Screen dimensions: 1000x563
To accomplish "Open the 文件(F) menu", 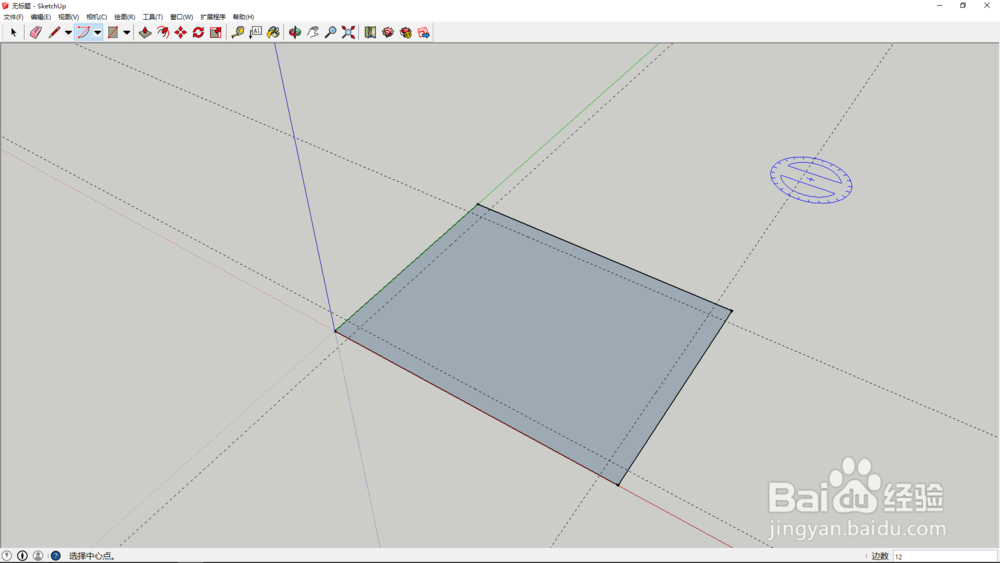I will click(x=13, y=17).
